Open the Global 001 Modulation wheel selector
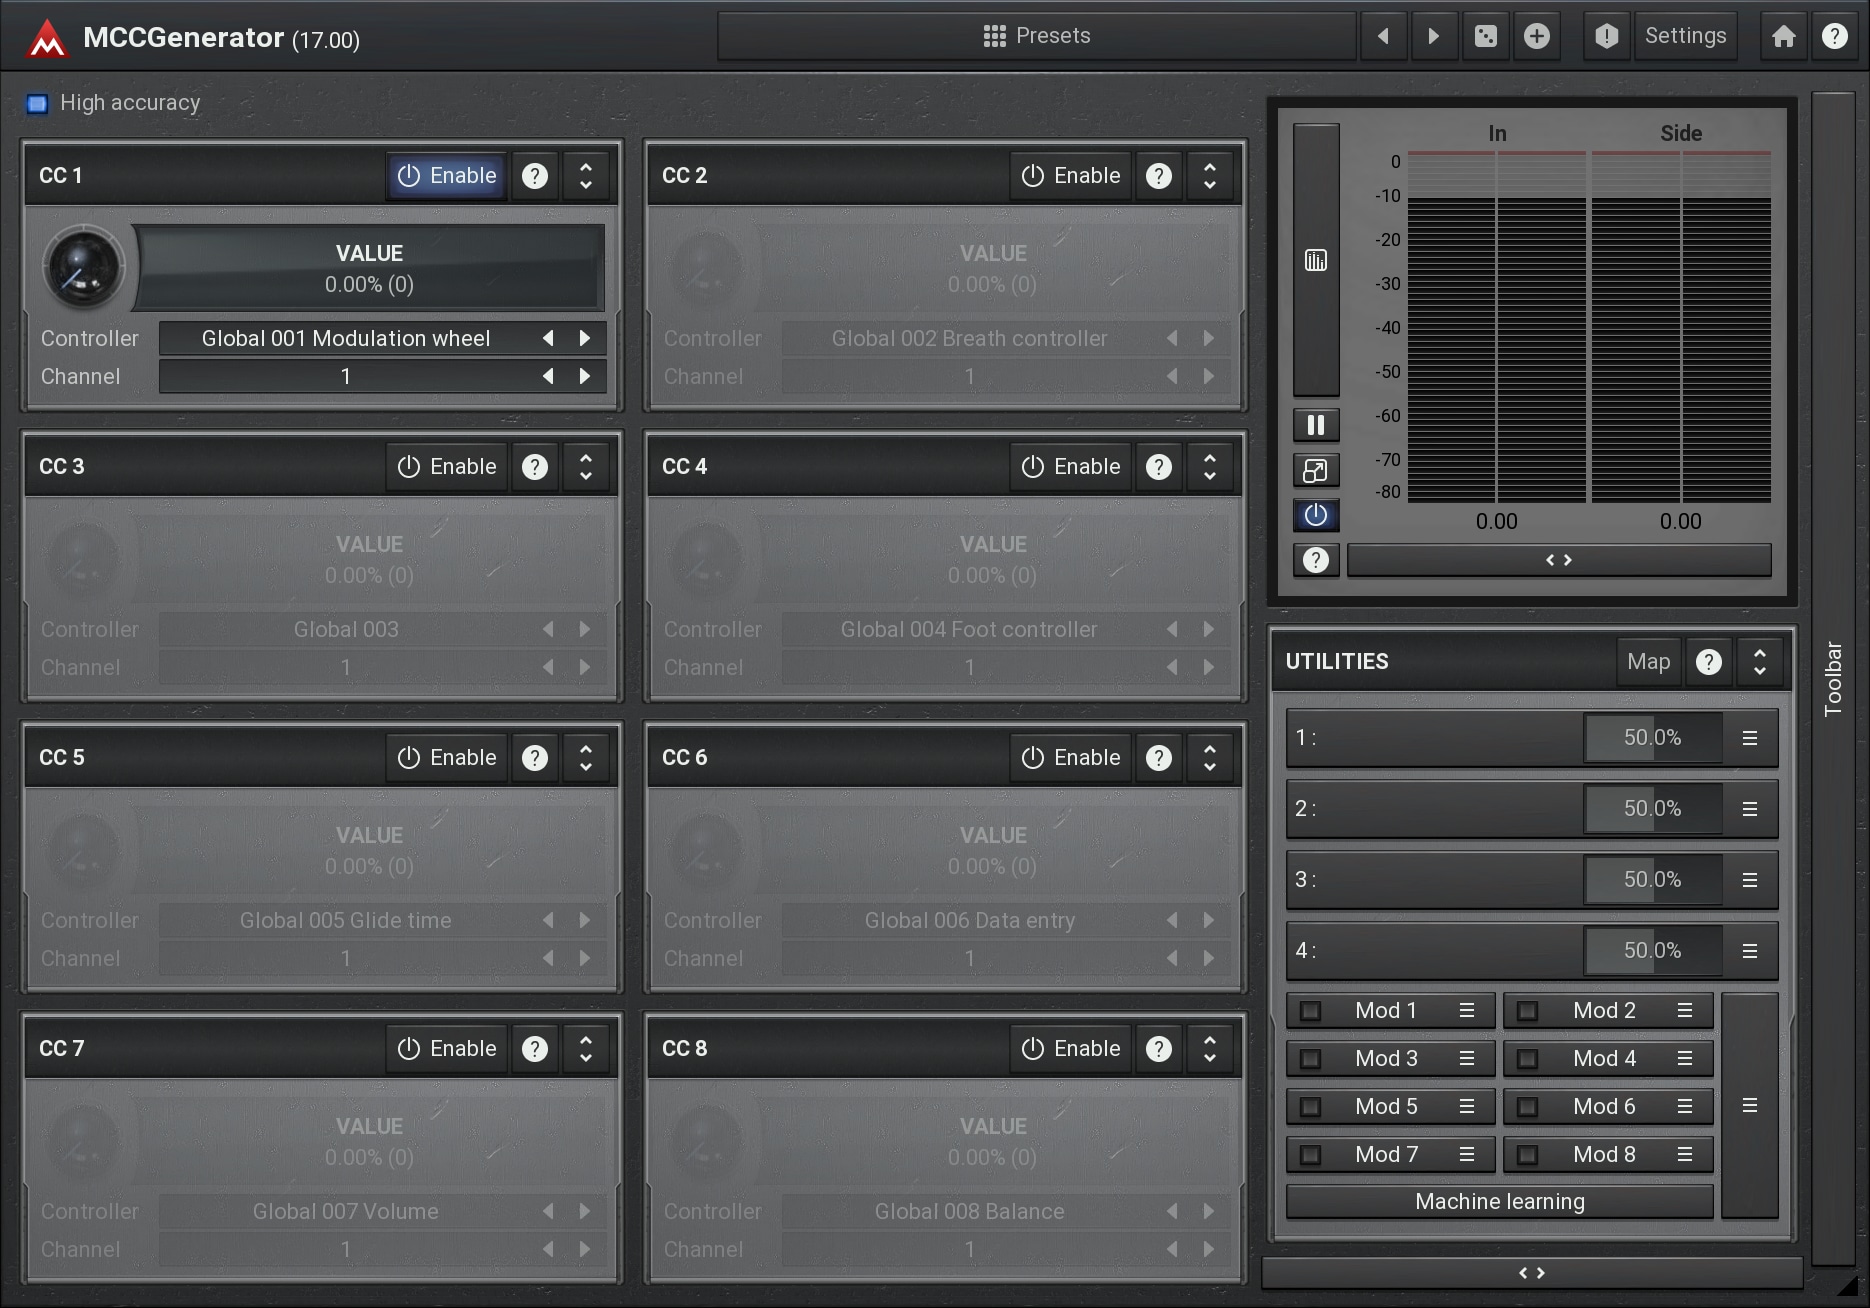Viewport: 1870px width, 1308px height. (346, 339)
